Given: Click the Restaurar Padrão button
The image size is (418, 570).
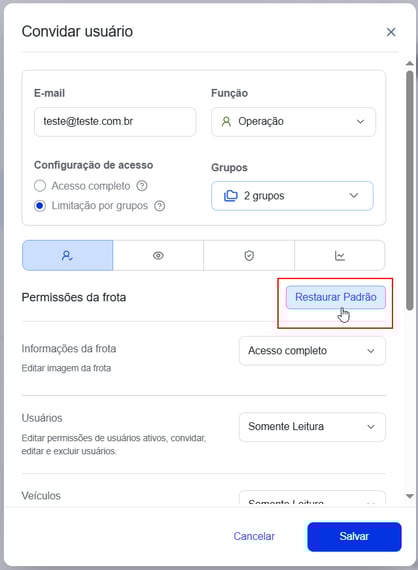Looking at the screenshot, I should pos(335,297).
